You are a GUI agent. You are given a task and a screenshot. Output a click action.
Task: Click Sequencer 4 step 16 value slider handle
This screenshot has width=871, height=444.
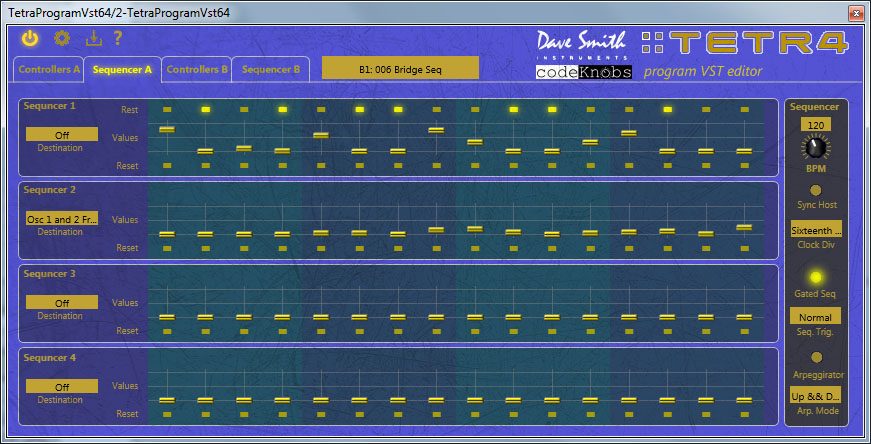pos(744,400)
